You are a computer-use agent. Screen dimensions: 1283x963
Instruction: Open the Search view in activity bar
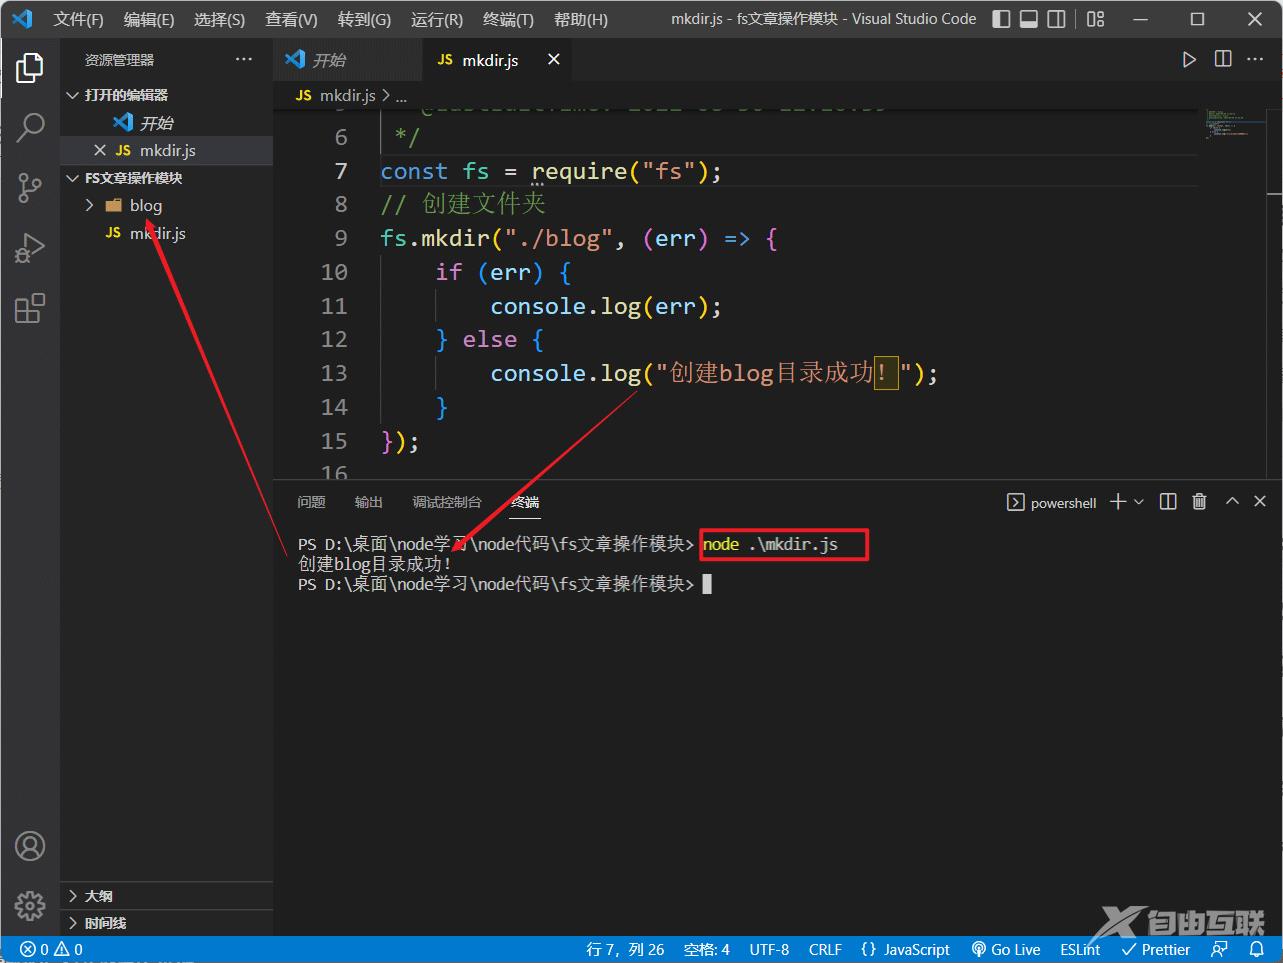(x=30, y=127)
